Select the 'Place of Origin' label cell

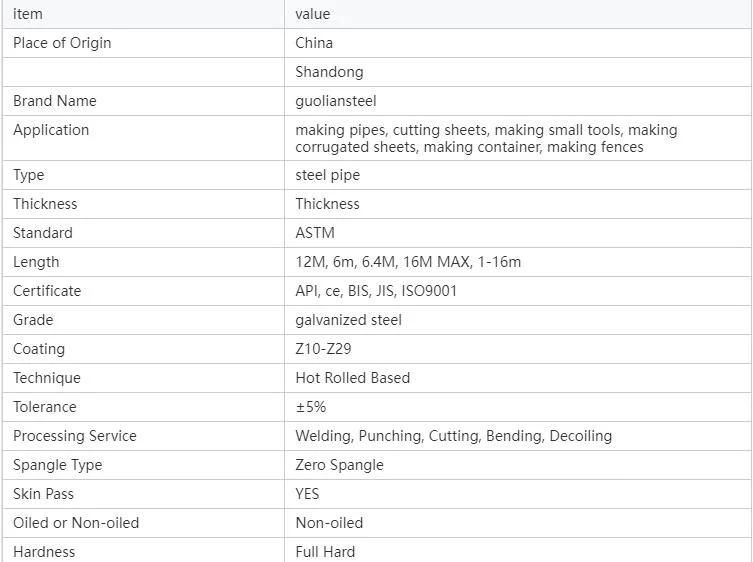click(x=143, y=43)
